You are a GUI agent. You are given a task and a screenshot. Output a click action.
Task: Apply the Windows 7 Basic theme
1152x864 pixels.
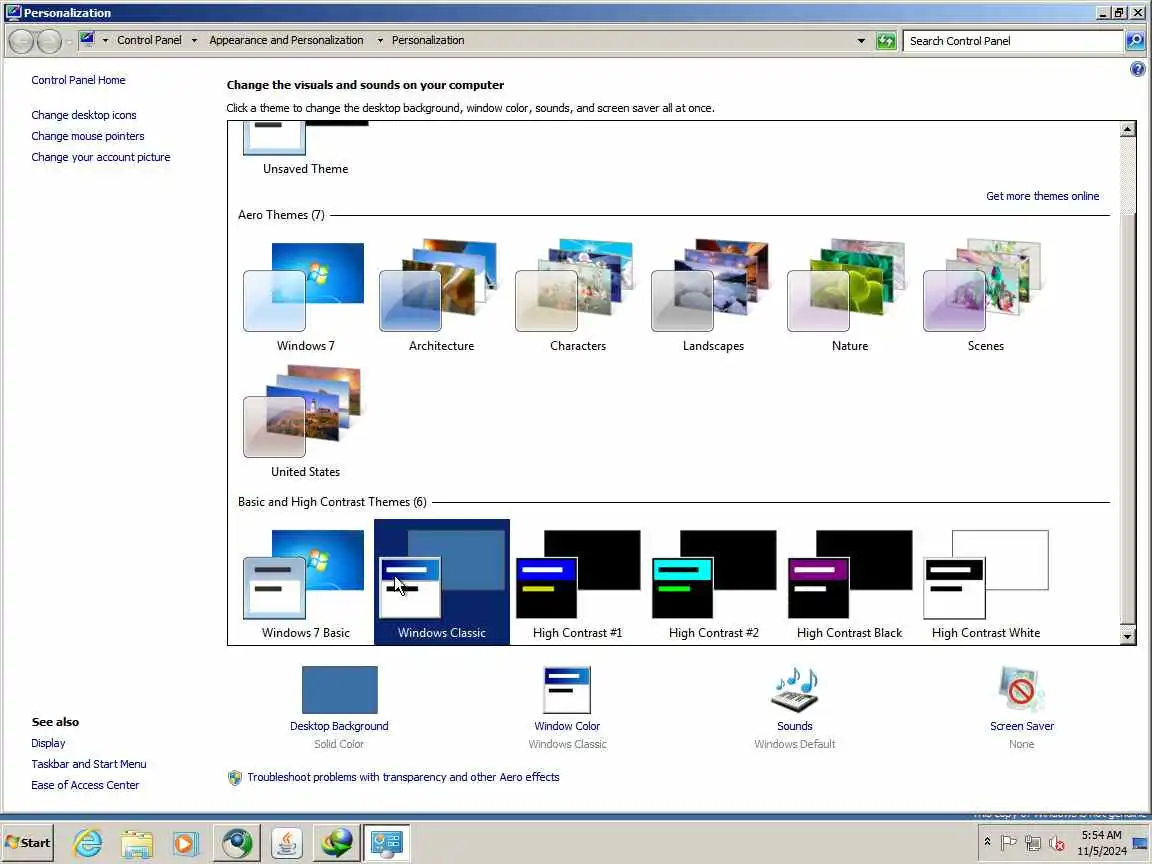(x=305, y=583)
